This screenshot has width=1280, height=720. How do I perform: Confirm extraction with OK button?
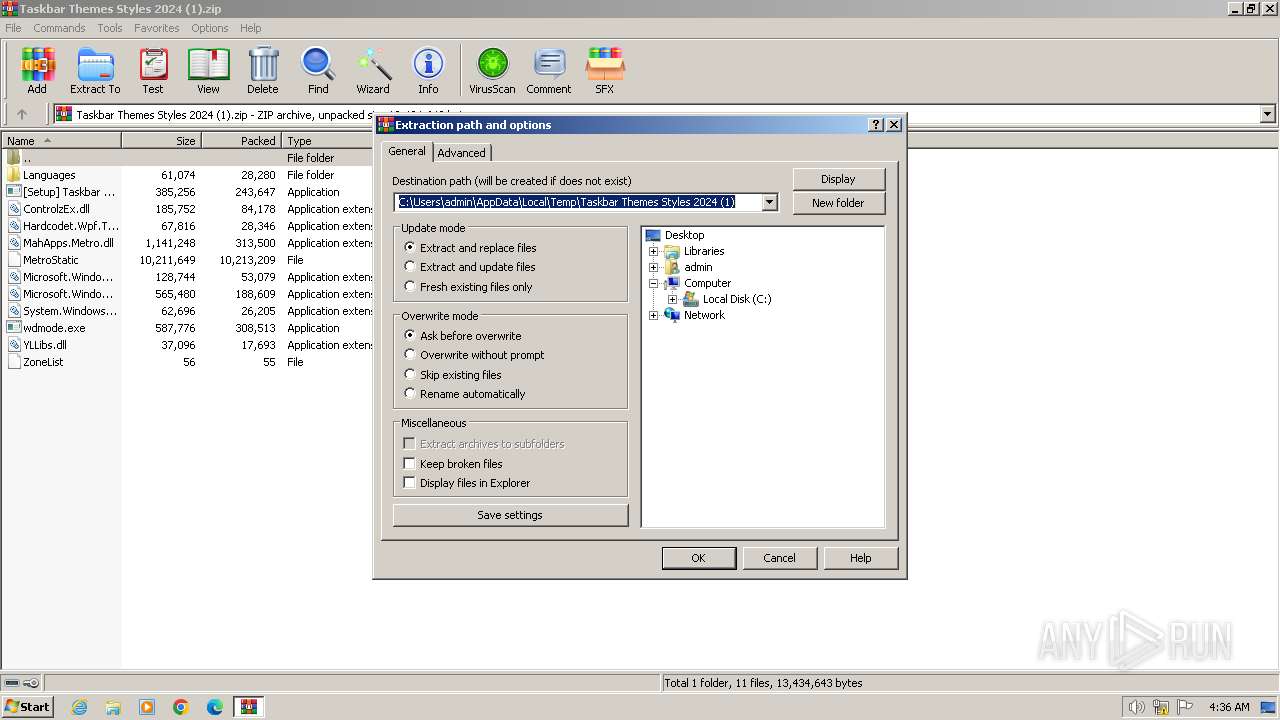click(x=698, y=558)
